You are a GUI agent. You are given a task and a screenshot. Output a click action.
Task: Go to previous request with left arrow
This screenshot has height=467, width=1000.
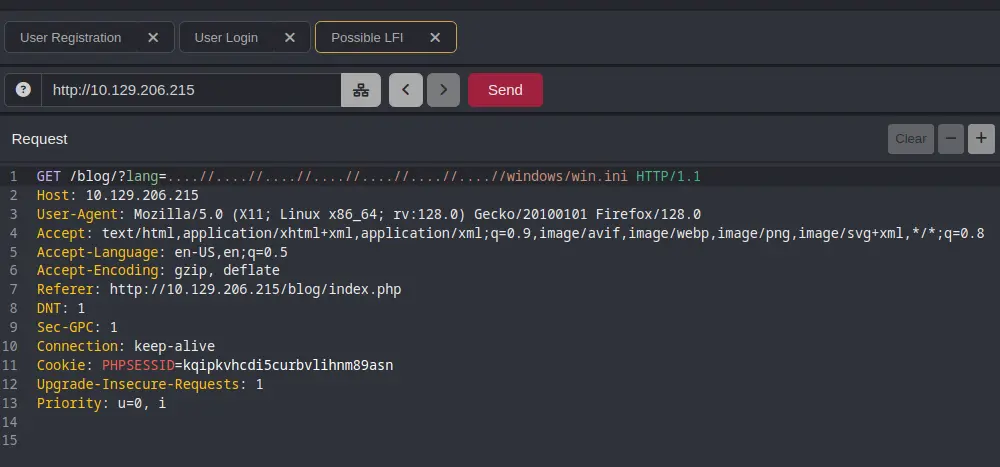point(406,90)
